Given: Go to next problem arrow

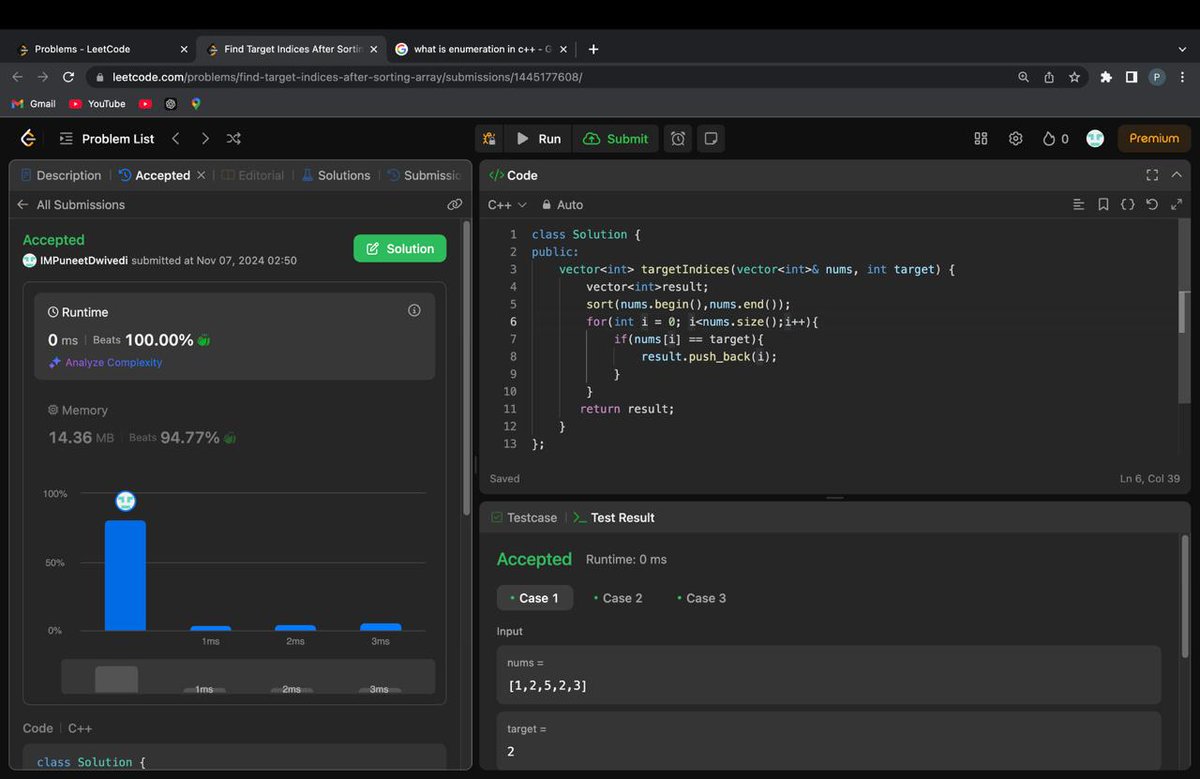Looking at the screenshot, I should click(x=205, y=138).
